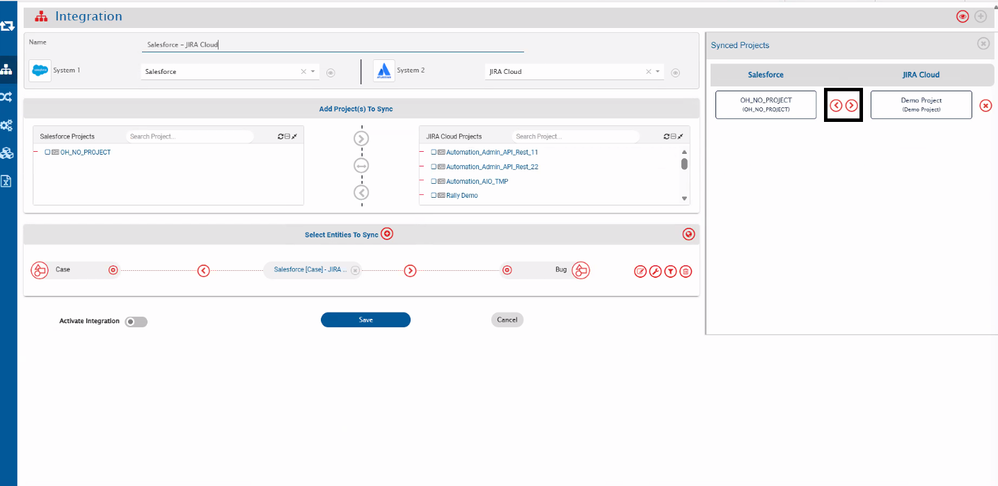
Task: Click the target icon beside Case
Action: tap(113, 270)
